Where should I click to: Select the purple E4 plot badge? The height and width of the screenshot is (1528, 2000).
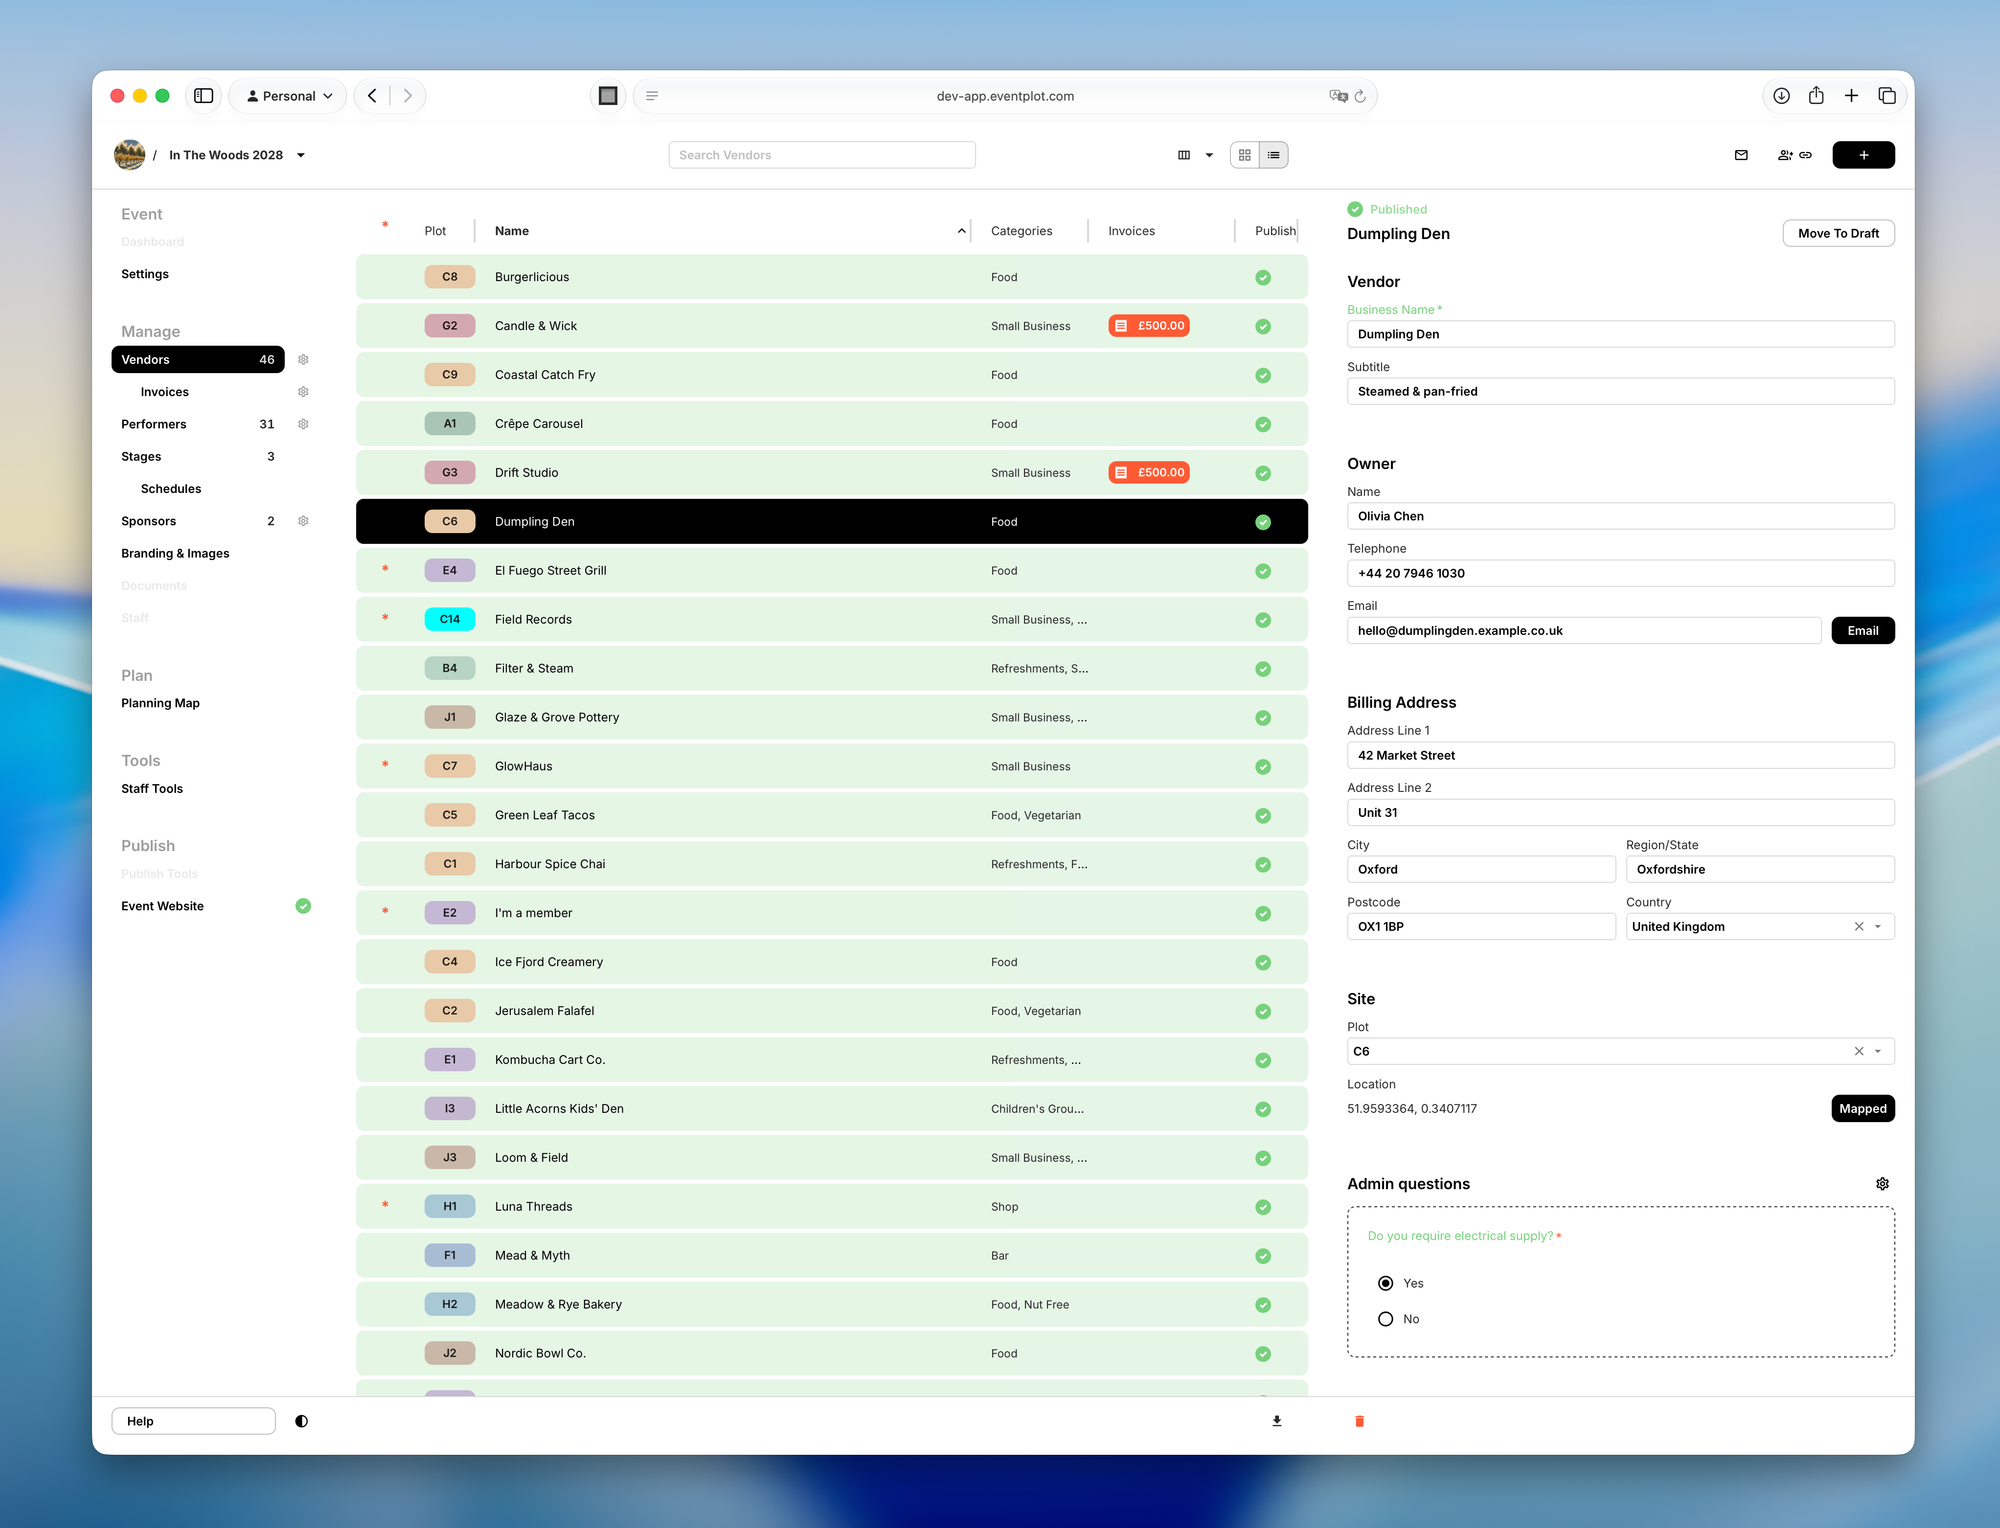pos(450,571)
